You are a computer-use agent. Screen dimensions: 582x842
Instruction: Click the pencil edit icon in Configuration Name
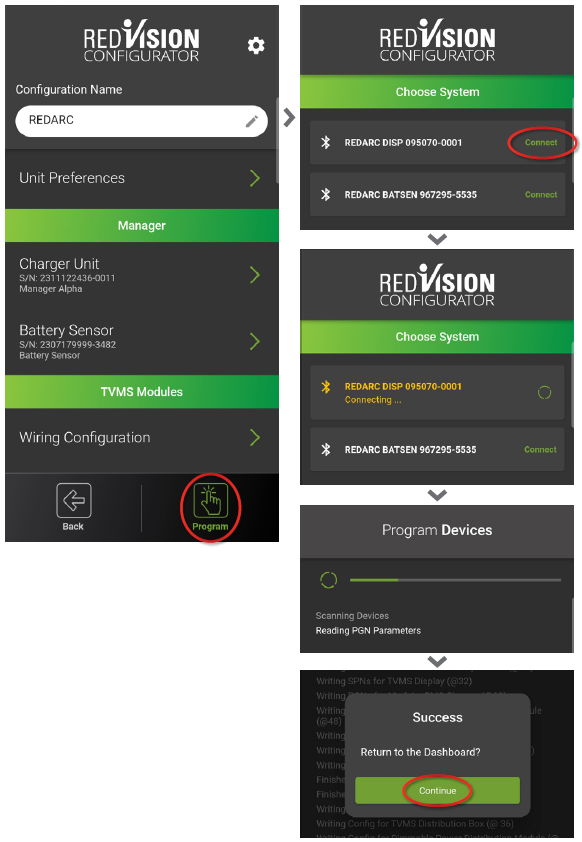(251, 122)
